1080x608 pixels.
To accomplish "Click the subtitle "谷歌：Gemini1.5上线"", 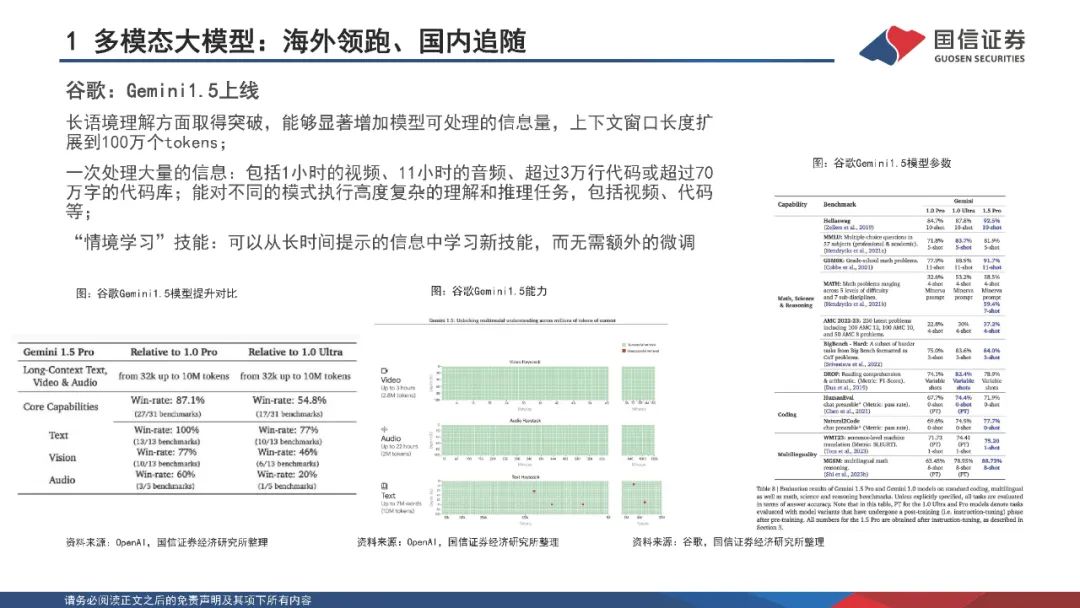I will [x=162, y=90].
